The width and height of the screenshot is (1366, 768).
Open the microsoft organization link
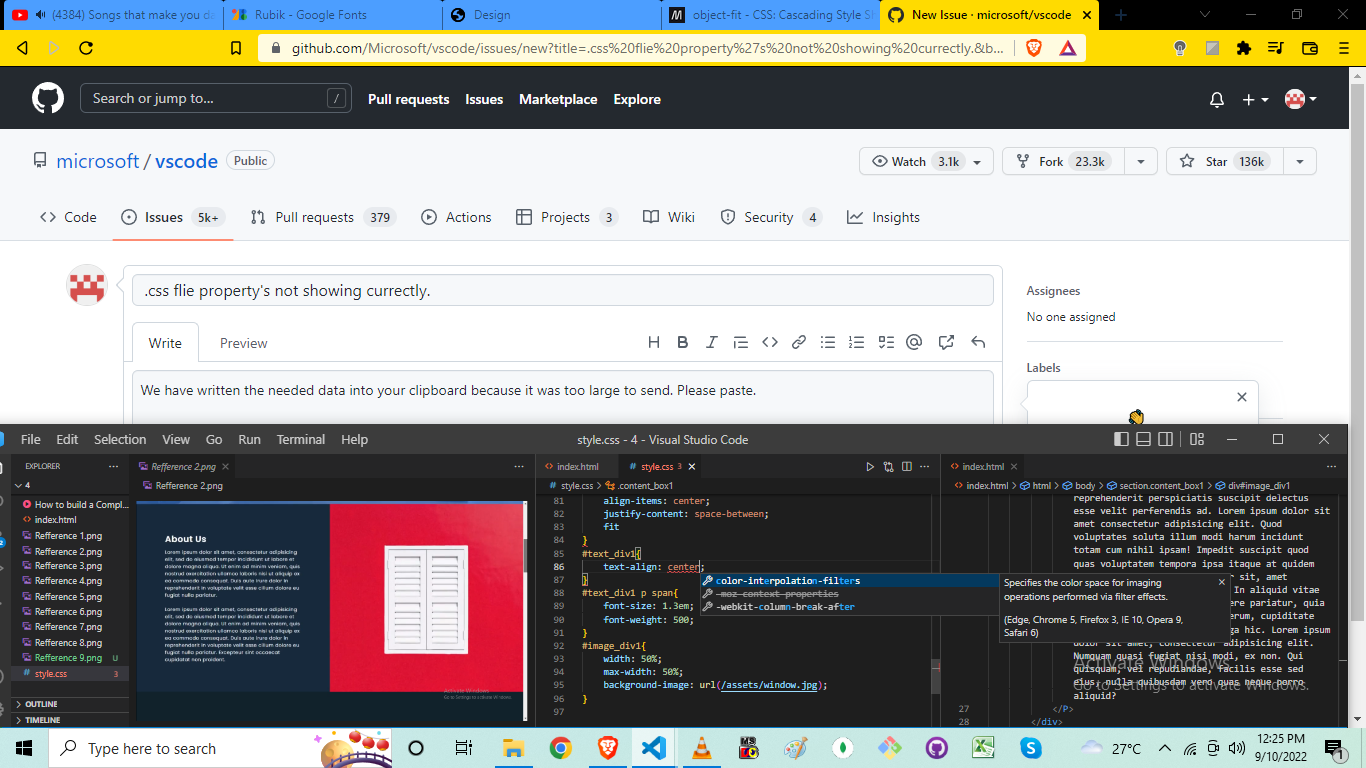(x=97, y=160)
